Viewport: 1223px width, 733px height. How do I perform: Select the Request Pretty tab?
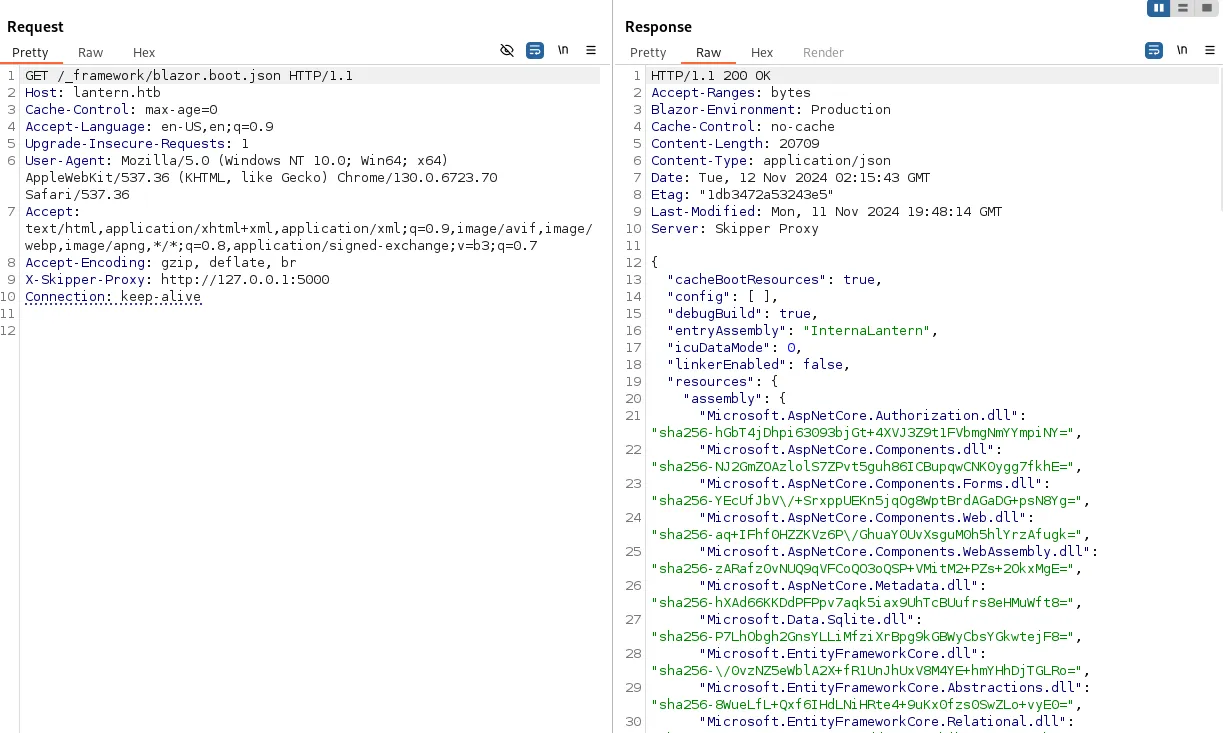coord(31,52)
